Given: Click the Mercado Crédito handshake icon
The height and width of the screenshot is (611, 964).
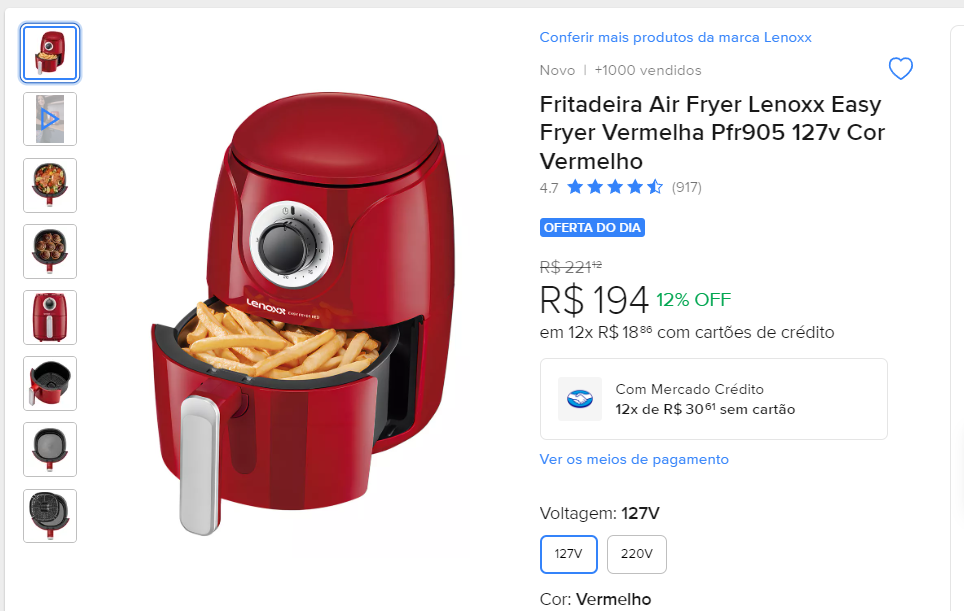Looking at the screenshot, I should [x=580, y=399].
